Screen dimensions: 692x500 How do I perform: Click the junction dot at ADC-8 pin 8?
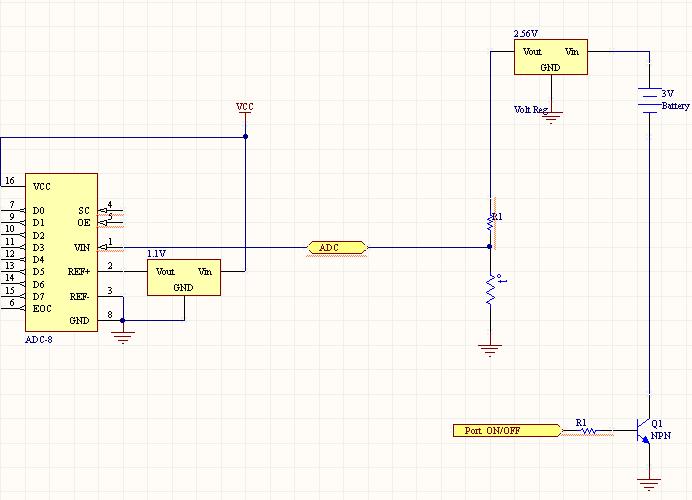(122, 320)
